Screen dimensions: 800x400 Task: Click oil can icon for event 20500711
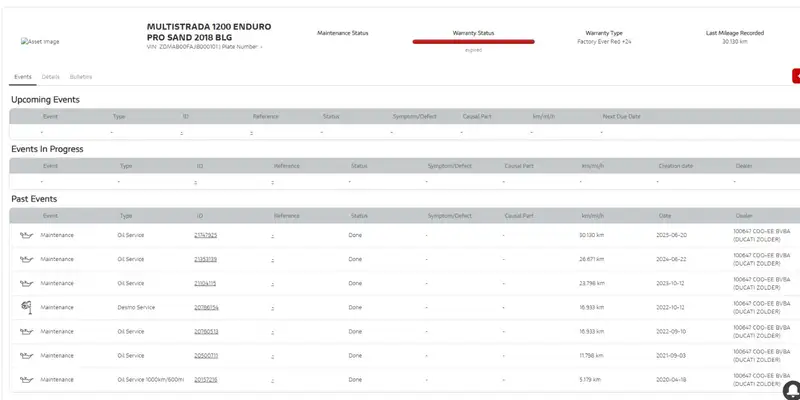26,355
